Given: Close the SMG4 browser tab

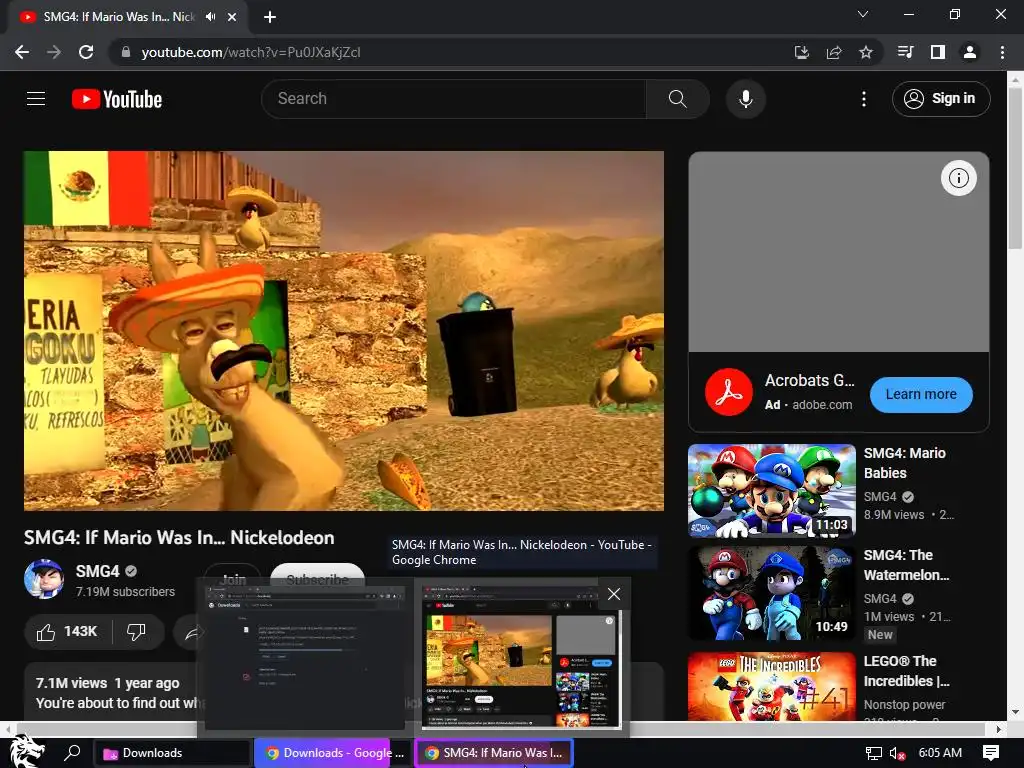Looking at the screenshot, I should coord(232,17).
